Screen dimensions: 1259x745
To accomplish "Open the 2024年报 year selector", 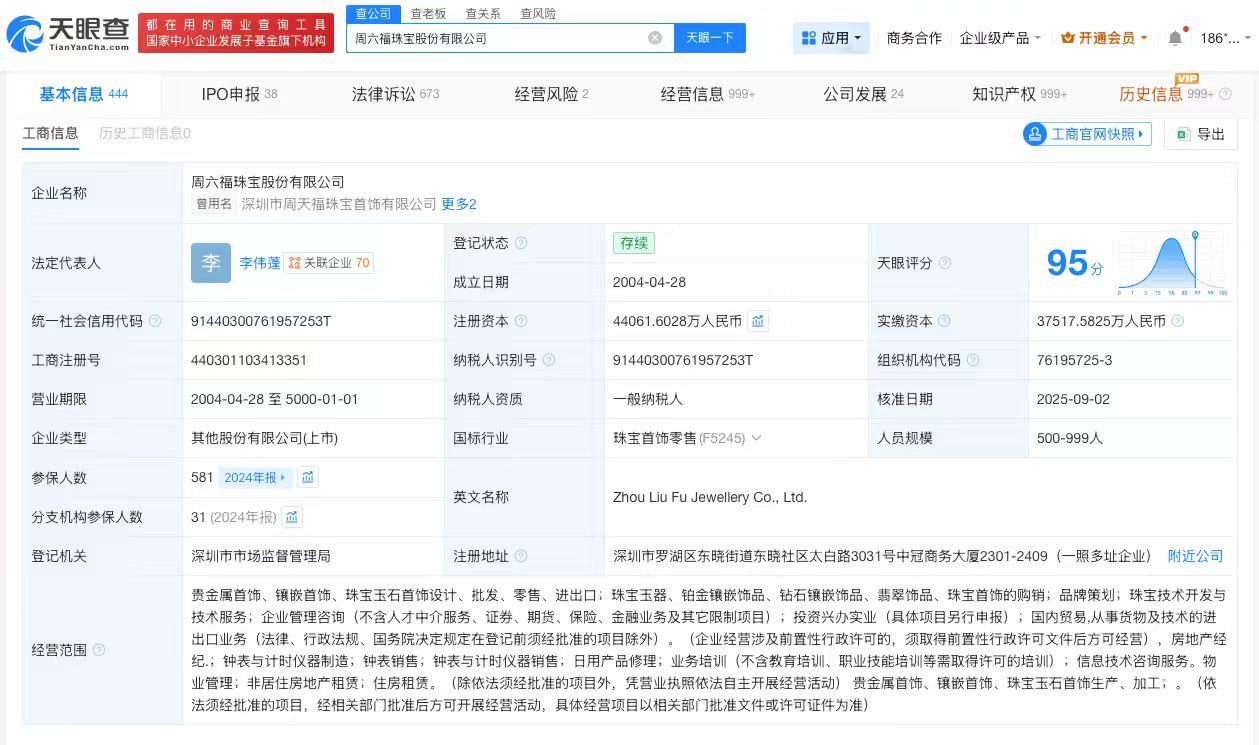I will pos(256,477).
